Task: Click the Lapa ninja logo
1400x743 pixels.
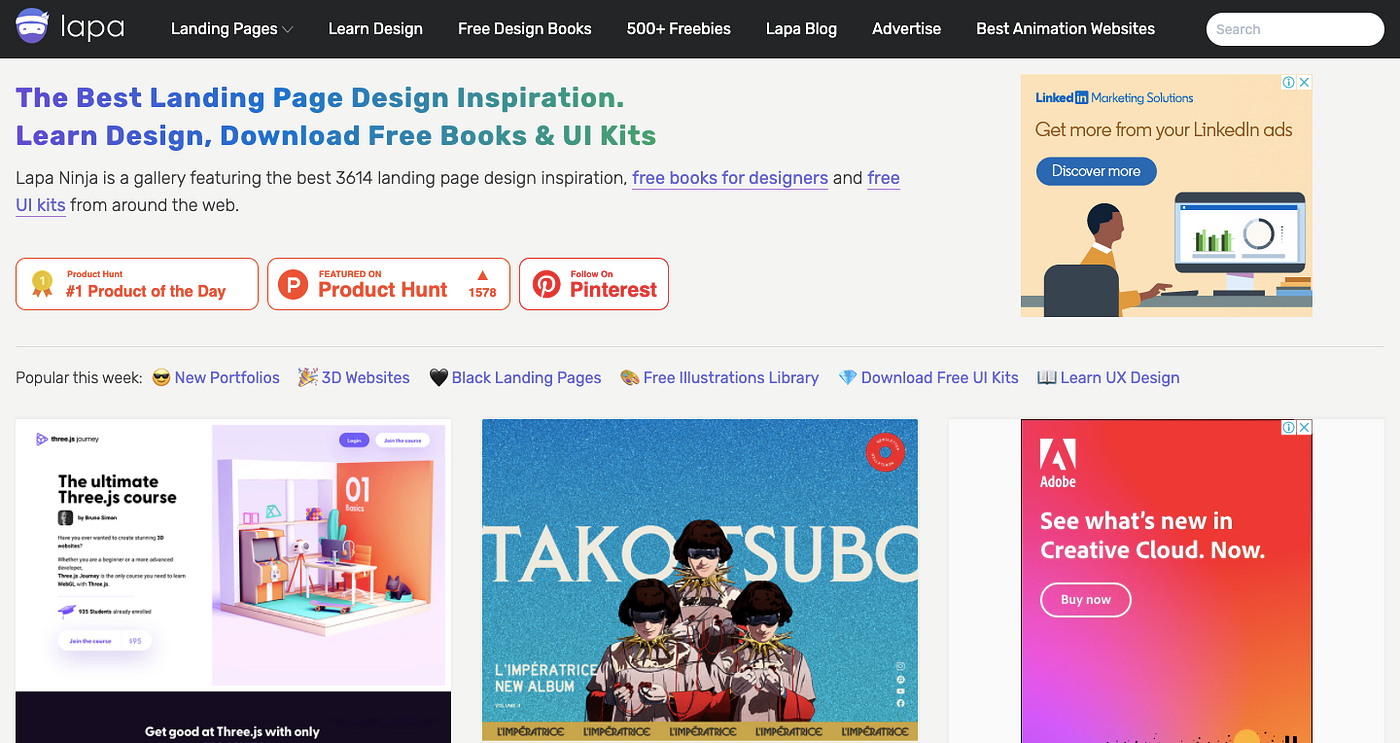Action: [x=70, y=27]
